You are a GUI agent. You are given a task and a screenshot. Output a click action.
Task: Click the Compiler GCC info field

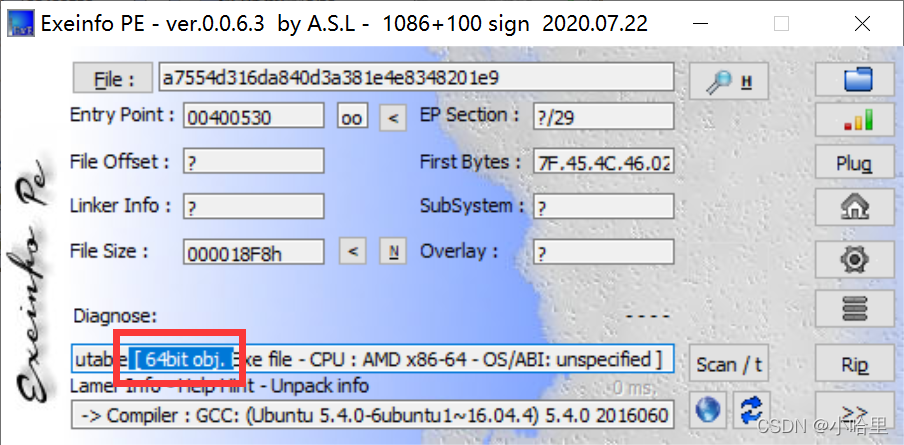(372, 414)
